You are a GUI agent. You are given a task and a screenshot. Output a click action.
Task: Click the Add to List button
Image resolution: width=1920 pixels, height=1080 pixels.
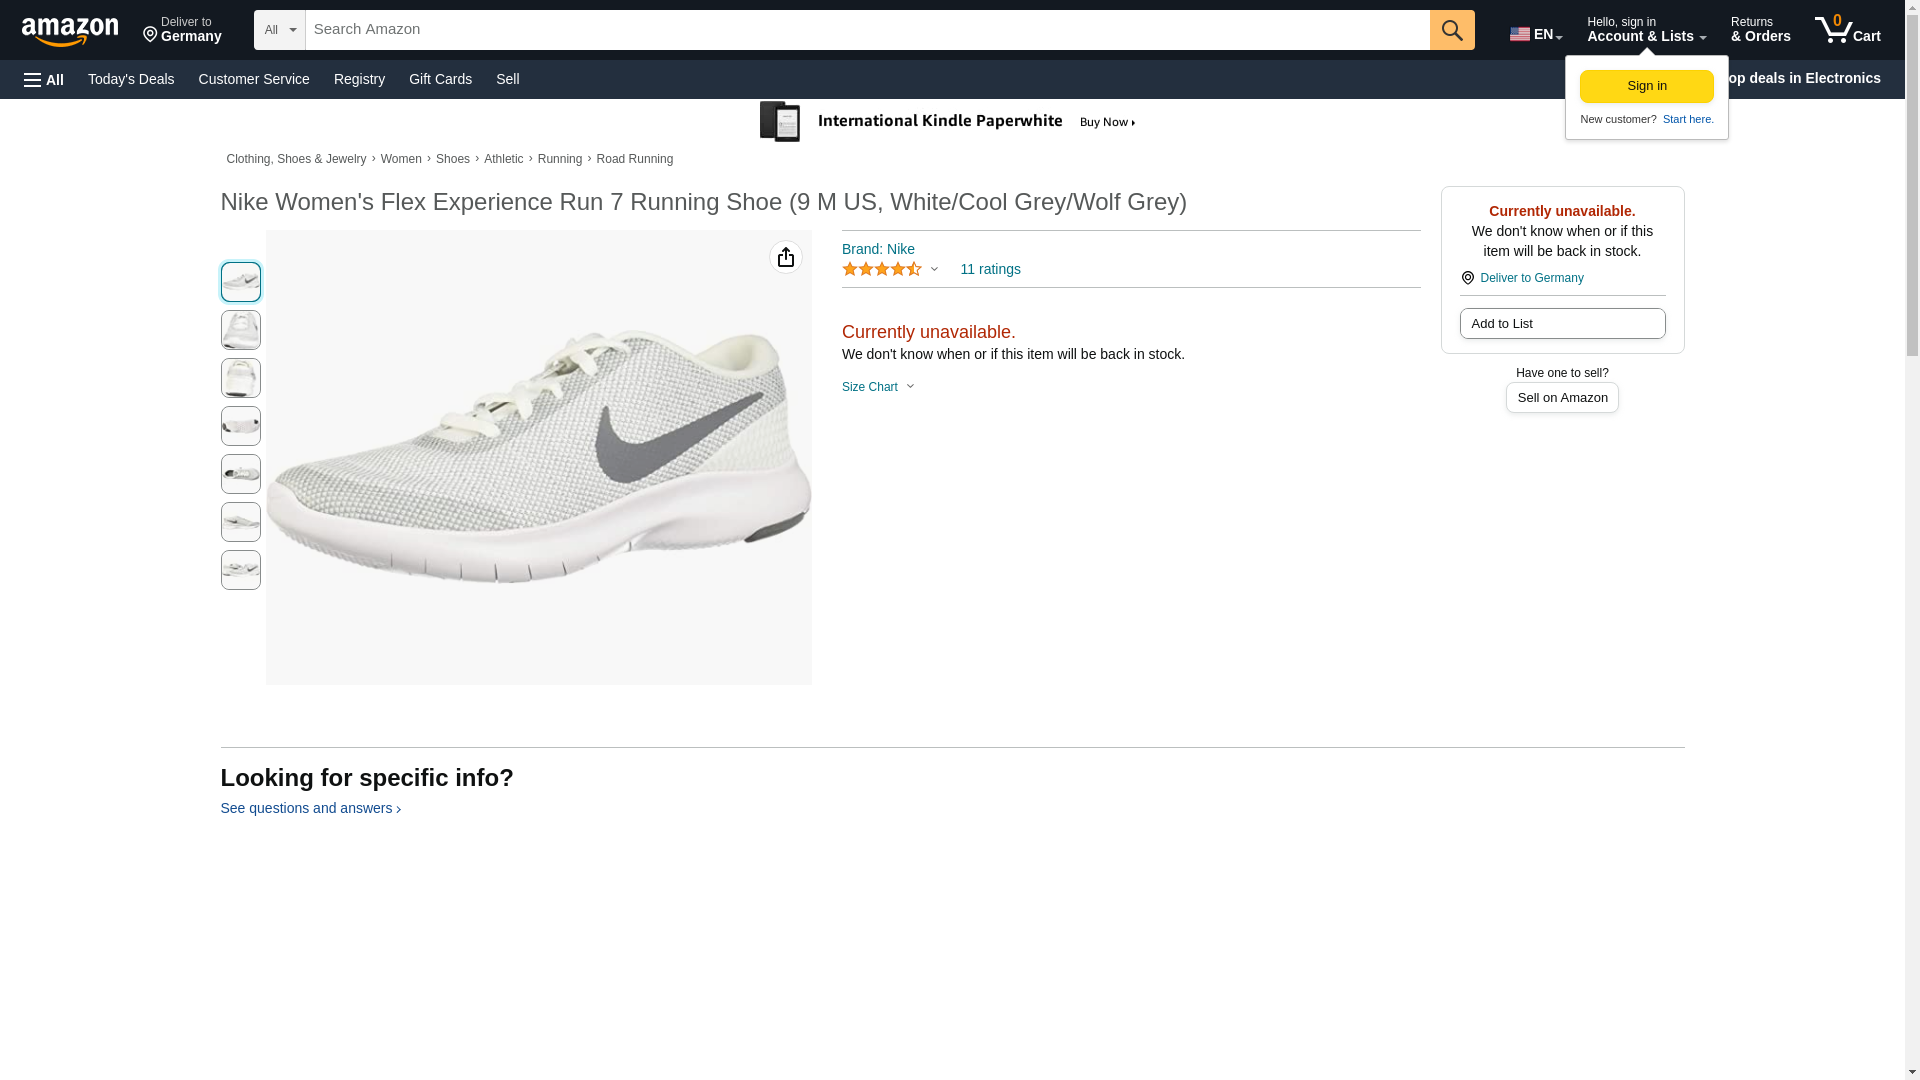[1562, 324]
